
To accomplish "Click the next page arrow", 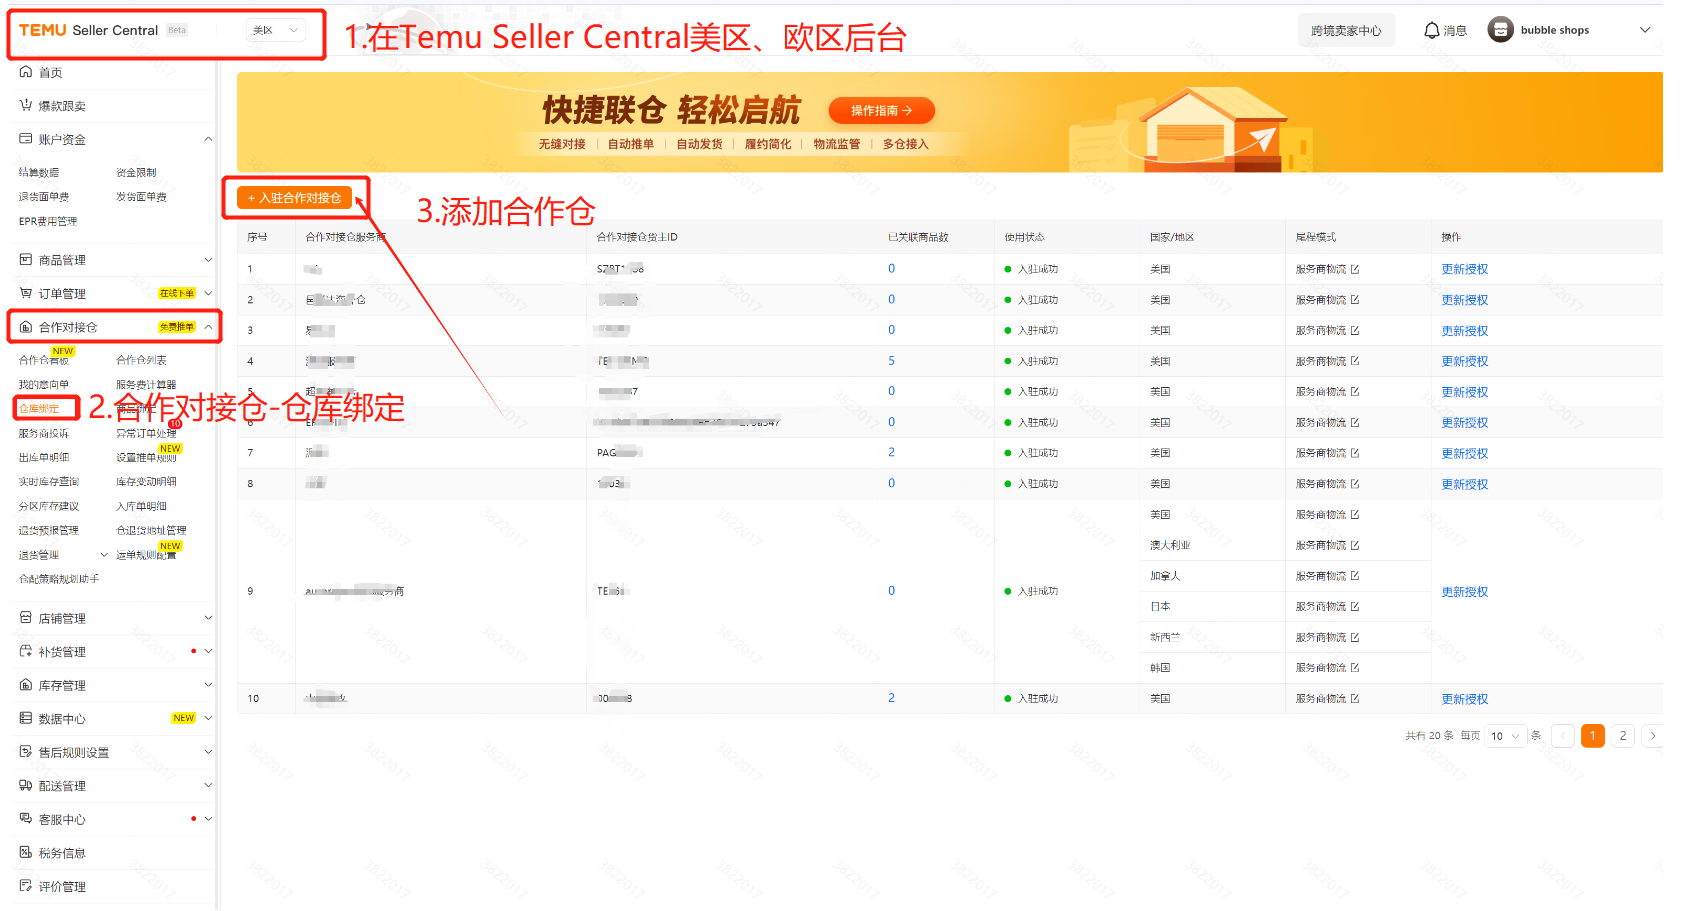I will point(1653,736).
